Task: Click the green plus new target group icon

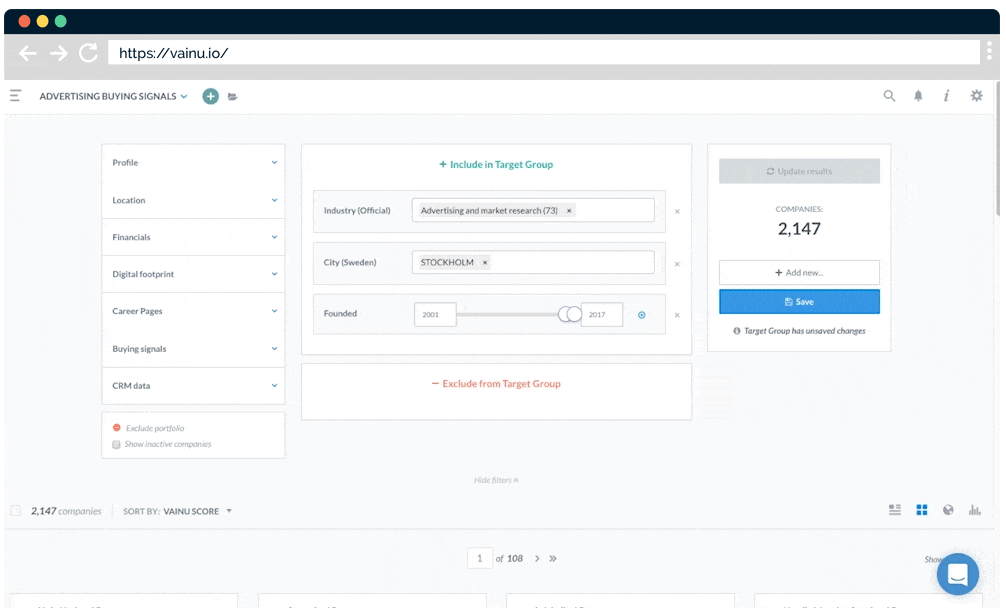Action: tap(210, 96)
